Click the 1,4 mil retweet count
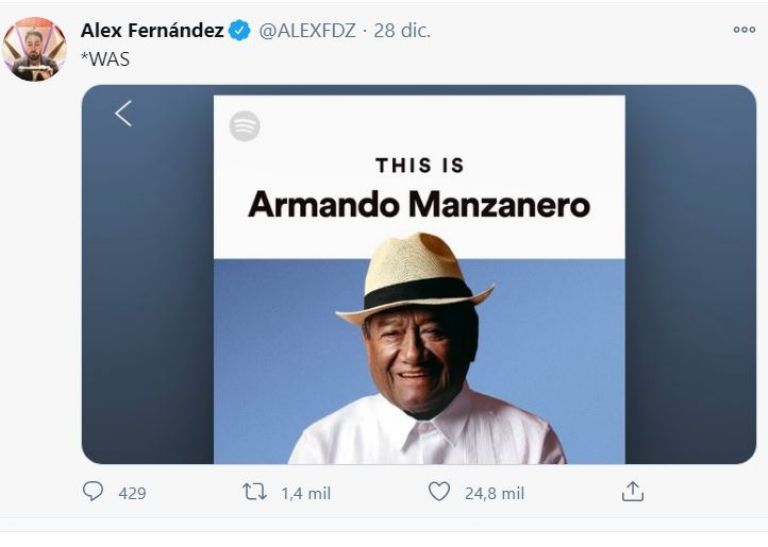Screen dimensions: 768x547 [306, 493]
